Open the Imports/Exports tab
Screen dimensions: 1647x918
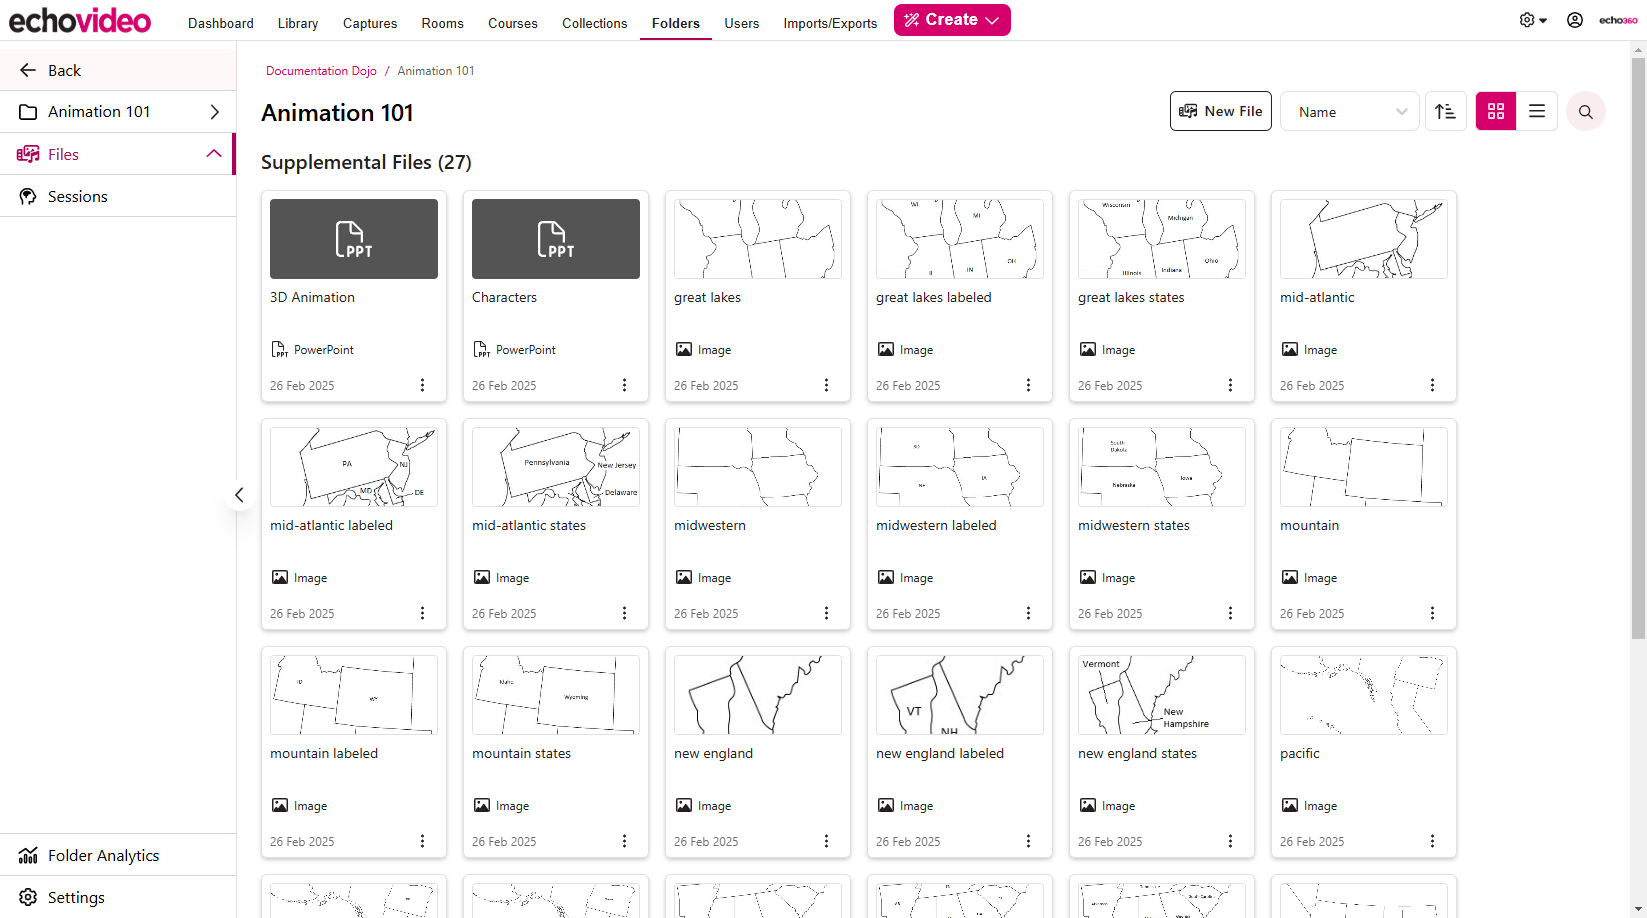[x=830, y=23]
